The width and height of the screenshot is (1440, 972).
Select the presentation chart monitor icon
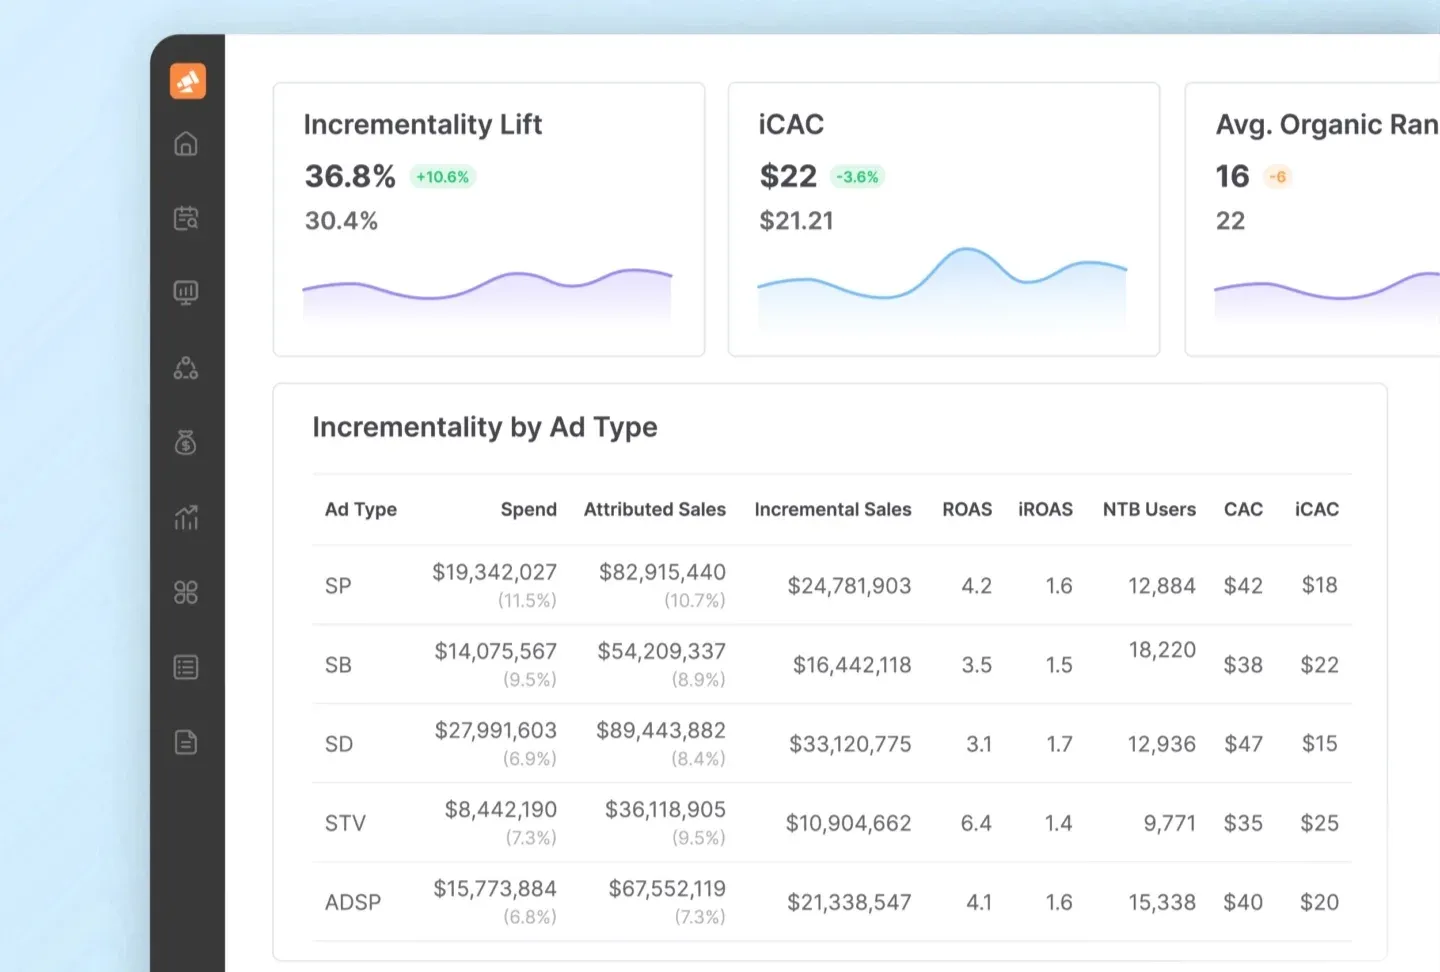186,293
